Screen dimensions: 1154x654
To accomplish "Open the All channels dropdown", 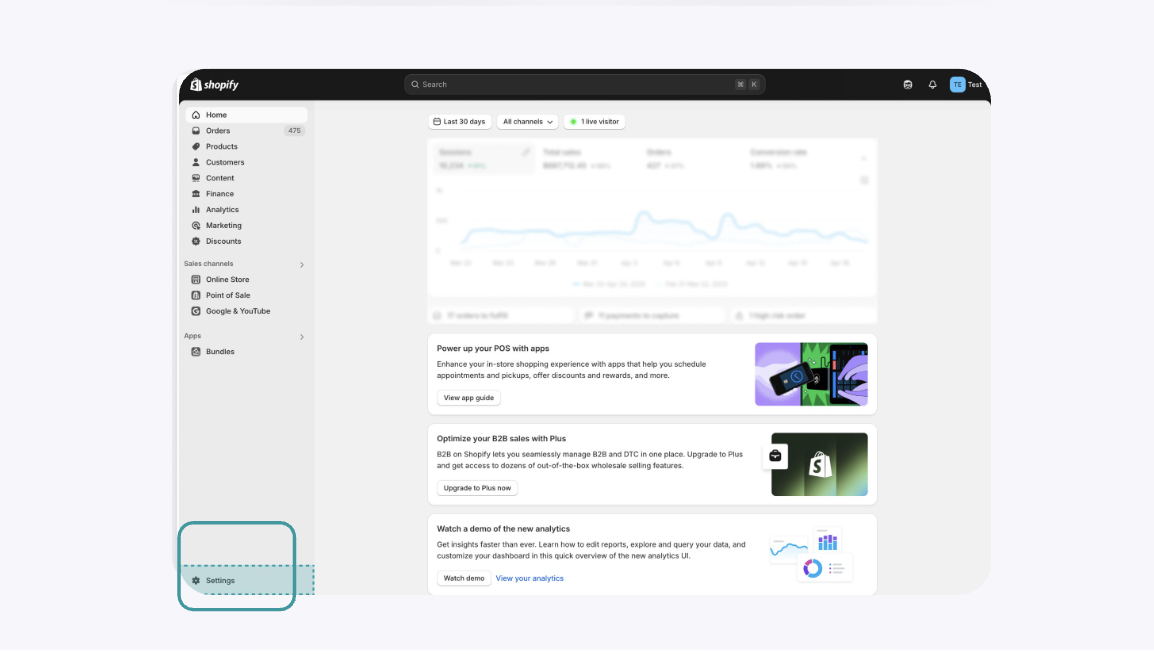I will pyautogui.click(x=528, y=122).
